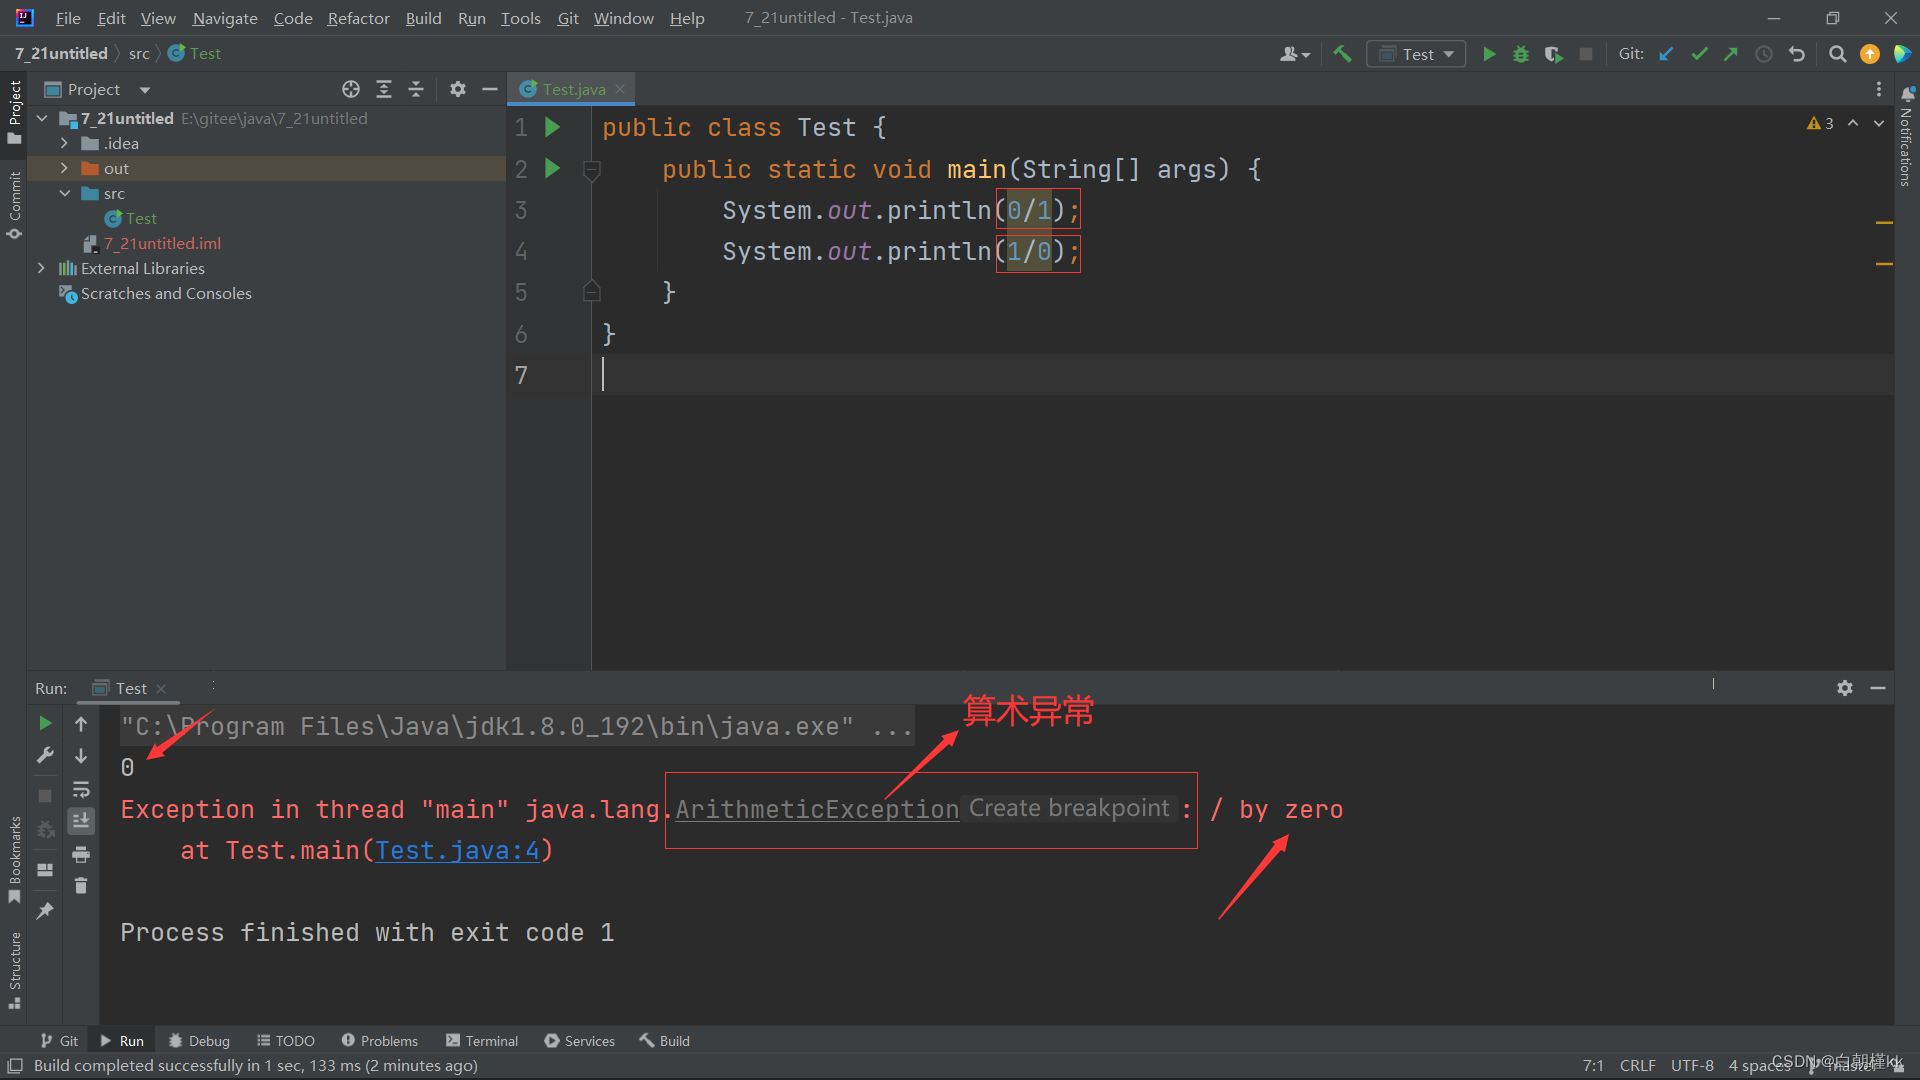Select 7_21untitled.iml file in tree

pos(152,243)
